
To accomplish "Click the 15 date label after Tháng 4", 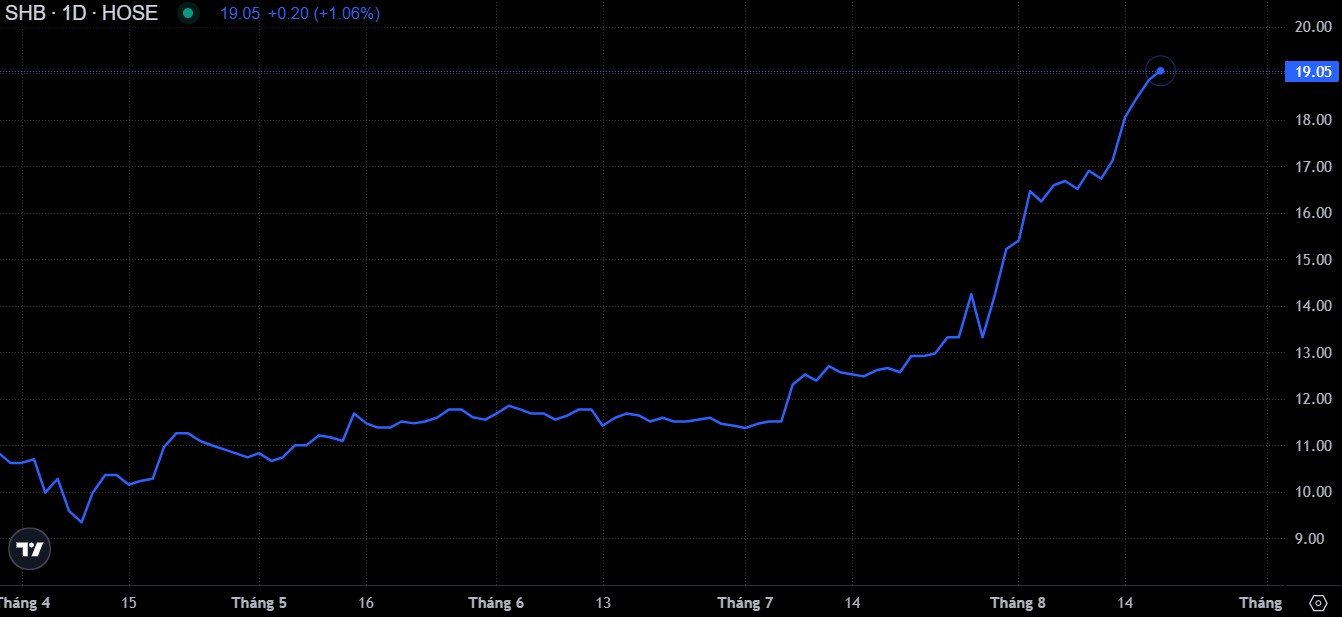I will tap(129, 603).
